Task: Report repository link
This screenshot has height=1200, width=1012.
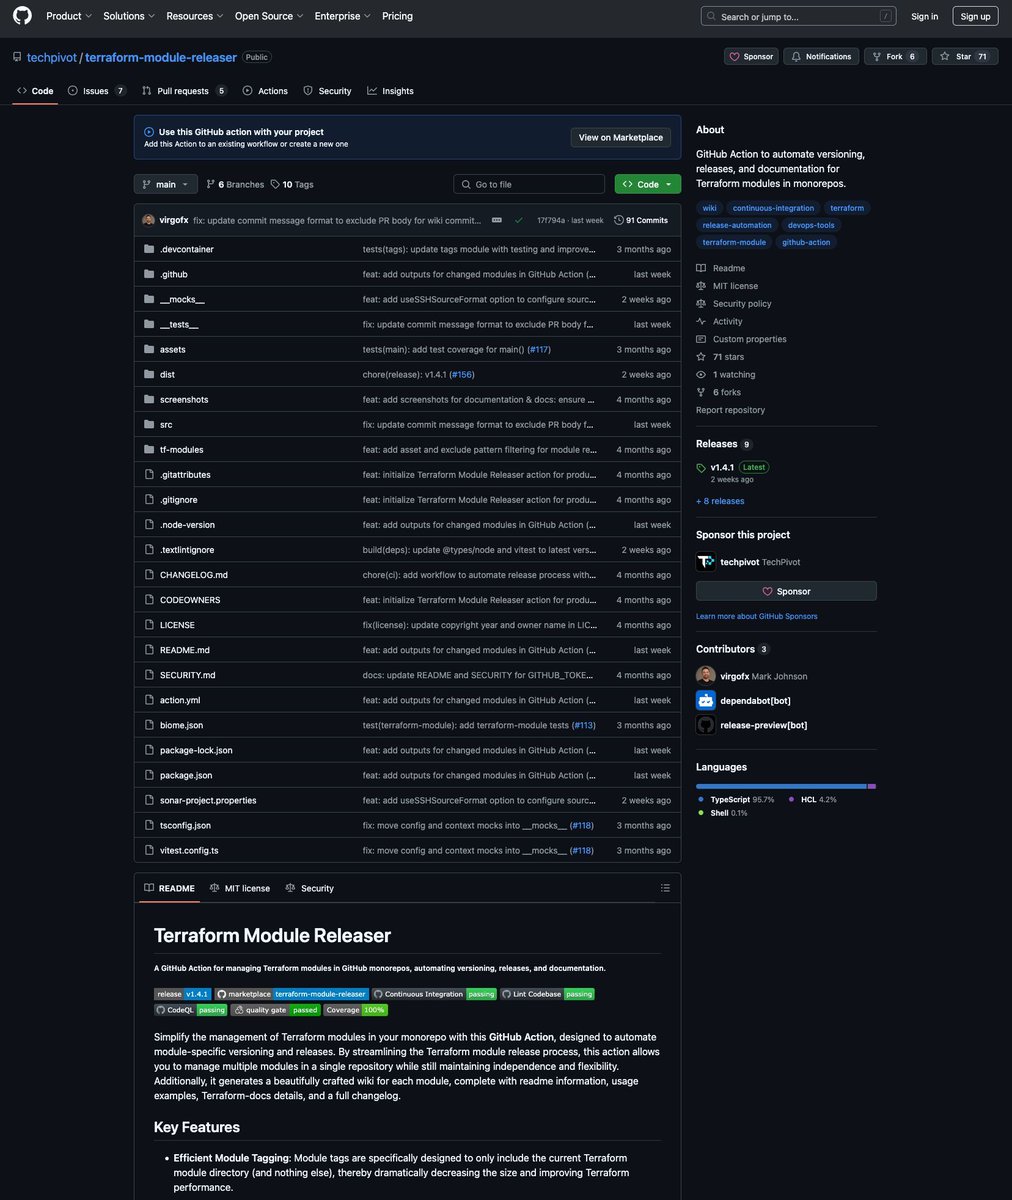Action: point(730,410)
